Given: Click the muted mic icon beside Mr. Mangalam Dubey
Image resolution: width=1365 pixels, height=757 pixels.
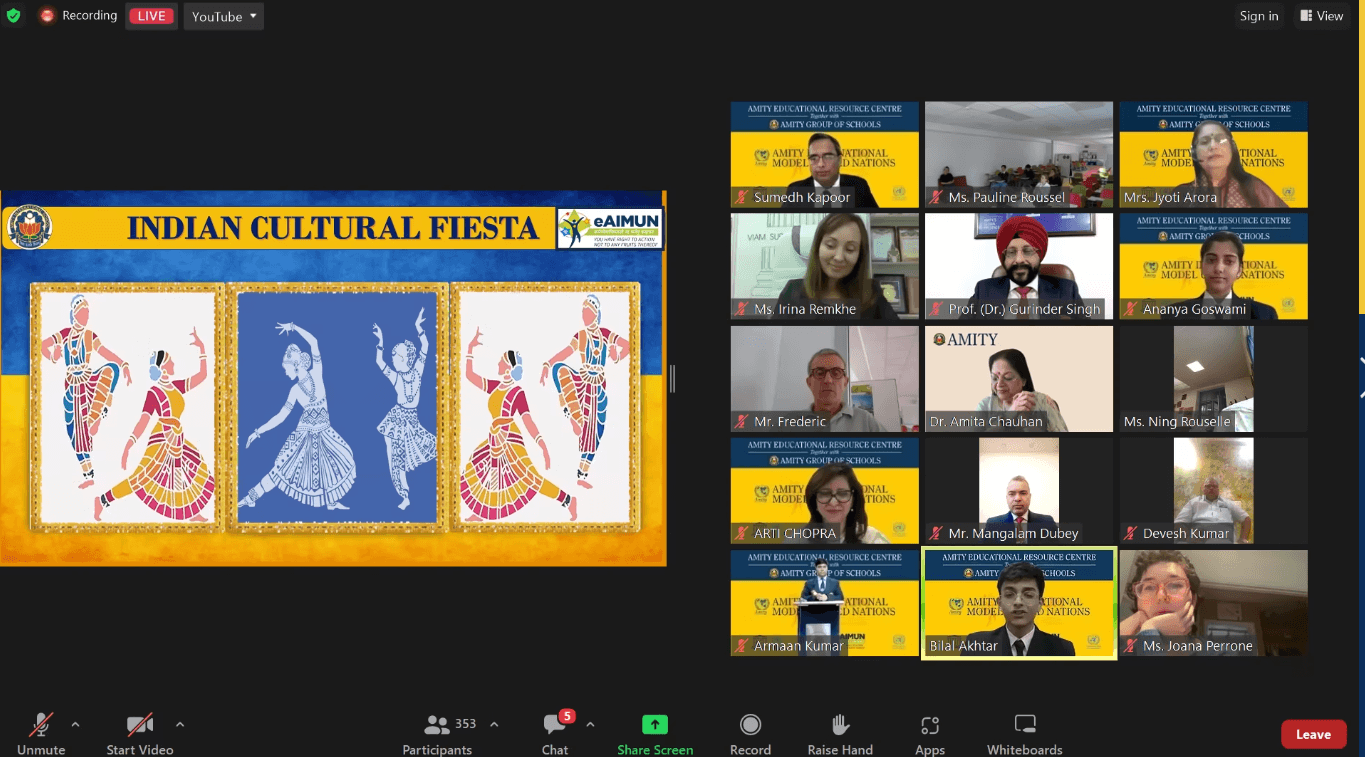Looking at the screenshot, I should pyautogui.click(x=937, y=534).
